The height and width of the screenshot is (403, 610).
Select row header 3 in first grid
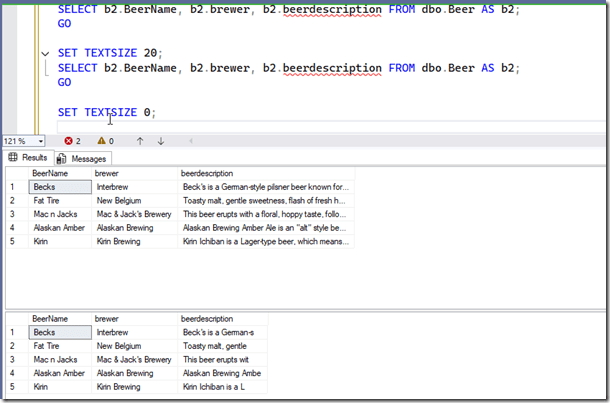(x=17, y=214)
